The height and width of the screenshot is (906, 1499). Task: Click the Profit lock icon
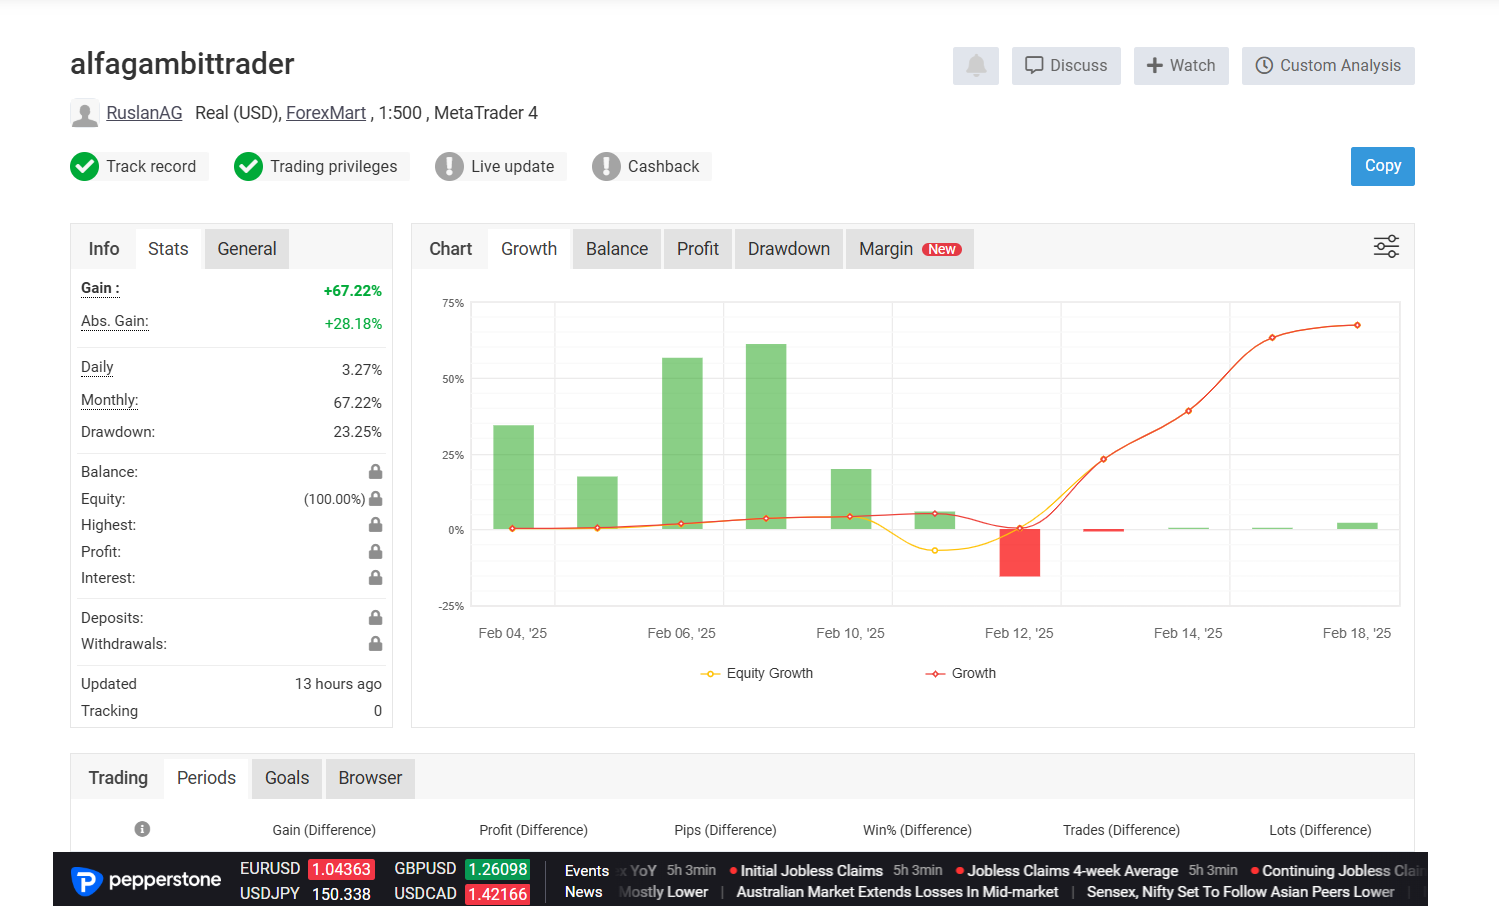click(x=375, y=551)
